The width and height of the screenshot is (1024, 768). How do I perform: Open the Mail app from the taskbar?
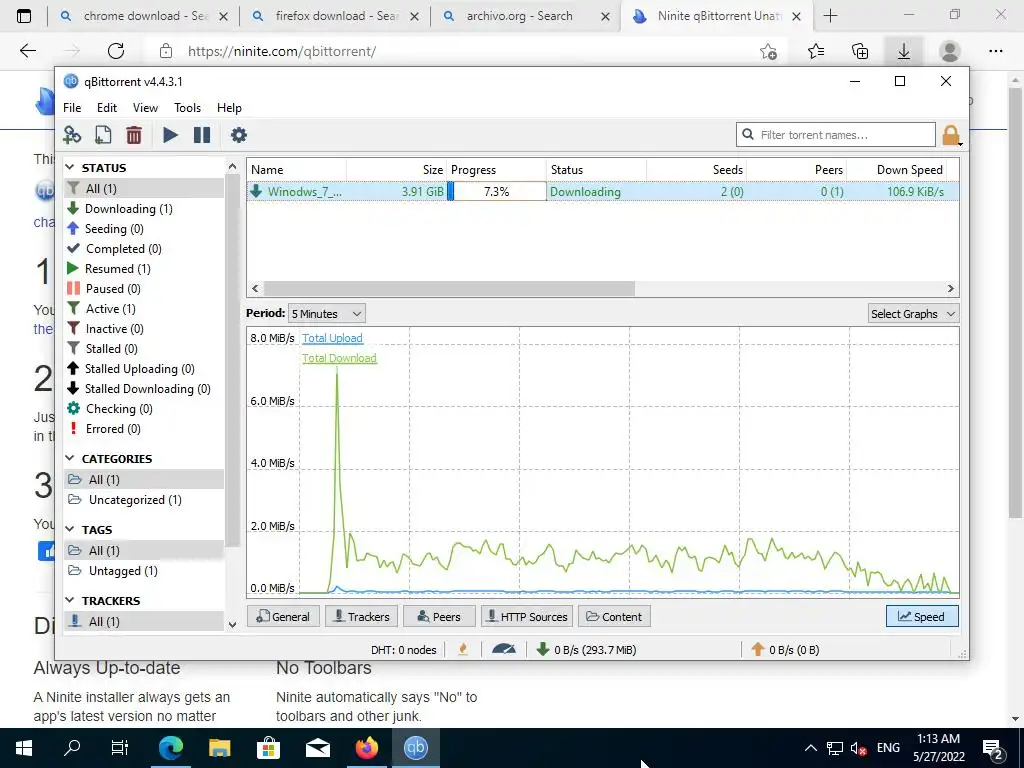coord(317,748)
